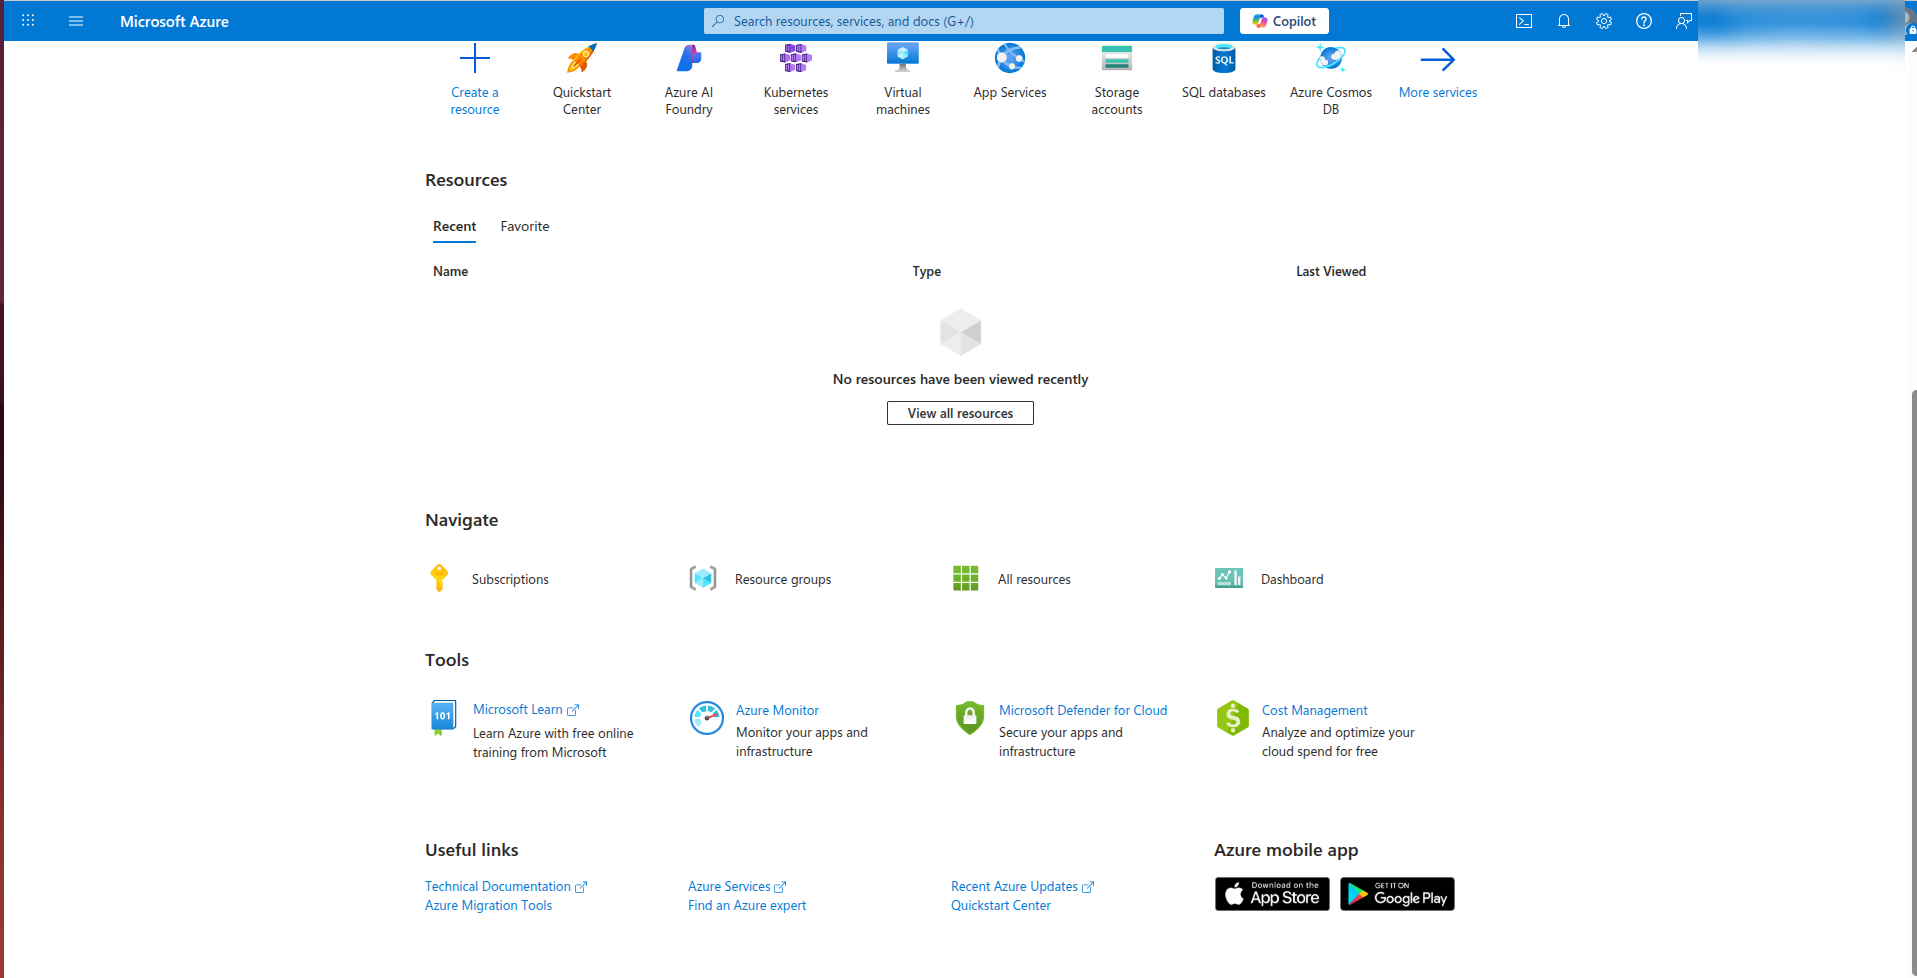Click the Cost Management dollar icon
This screenshot has height=978, width=1917.
point(1233,718)
